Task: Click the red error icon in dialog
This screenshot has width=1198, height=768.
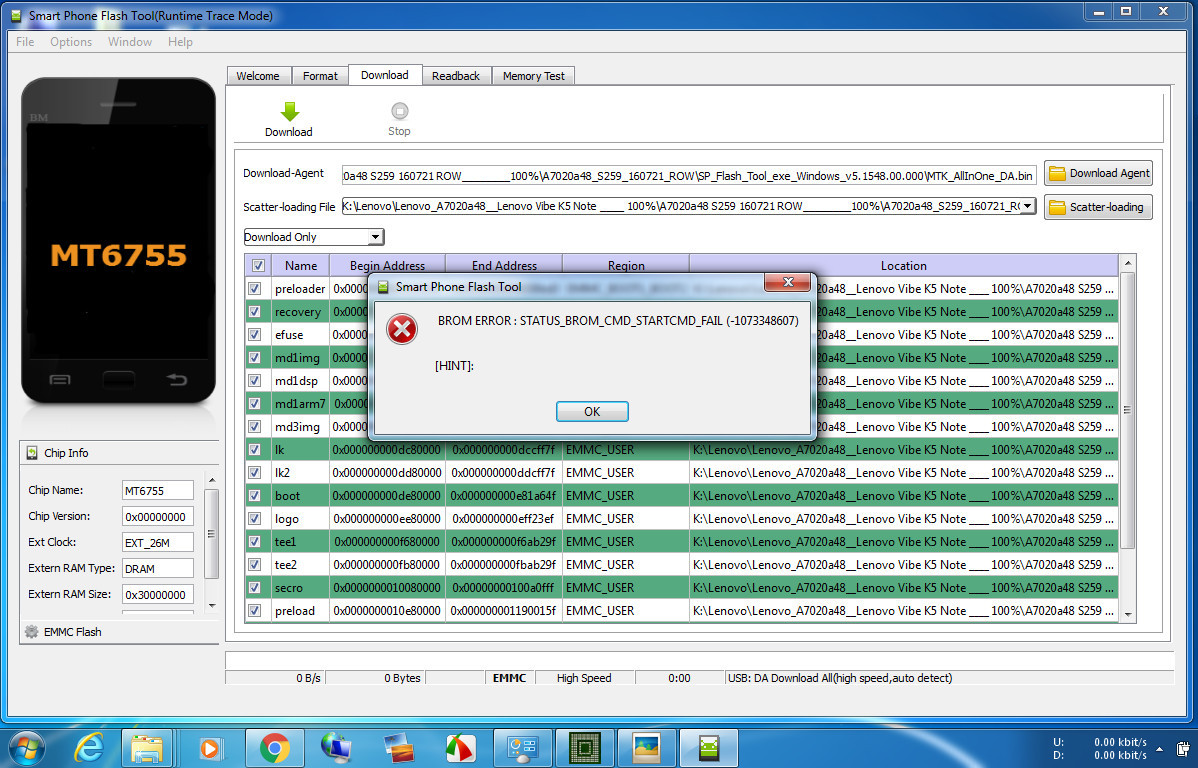Action: [401, 329]
